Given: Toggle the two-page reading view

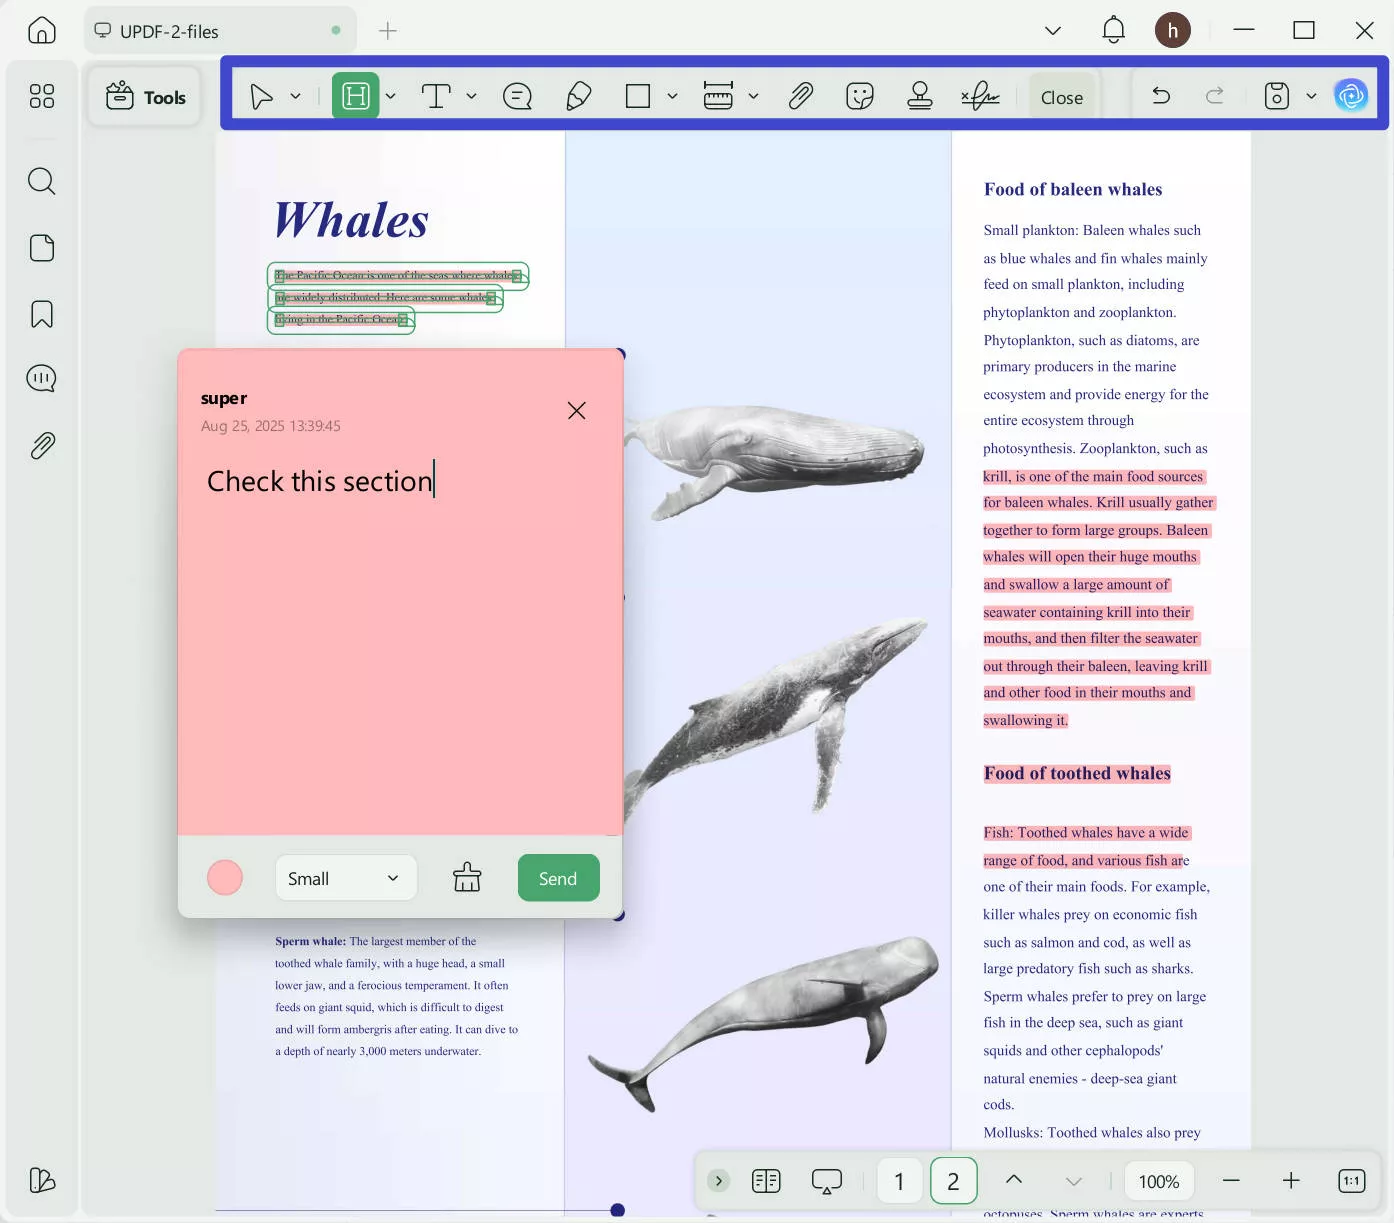Looking at the screenshot, I should coord(766,1181).
